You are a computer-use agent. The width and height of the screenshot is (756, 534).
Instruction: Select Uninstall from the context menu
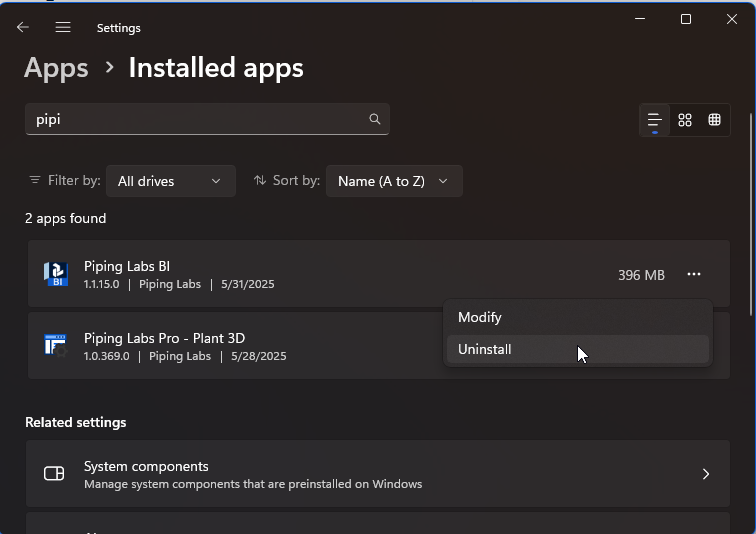click(485, 349)
